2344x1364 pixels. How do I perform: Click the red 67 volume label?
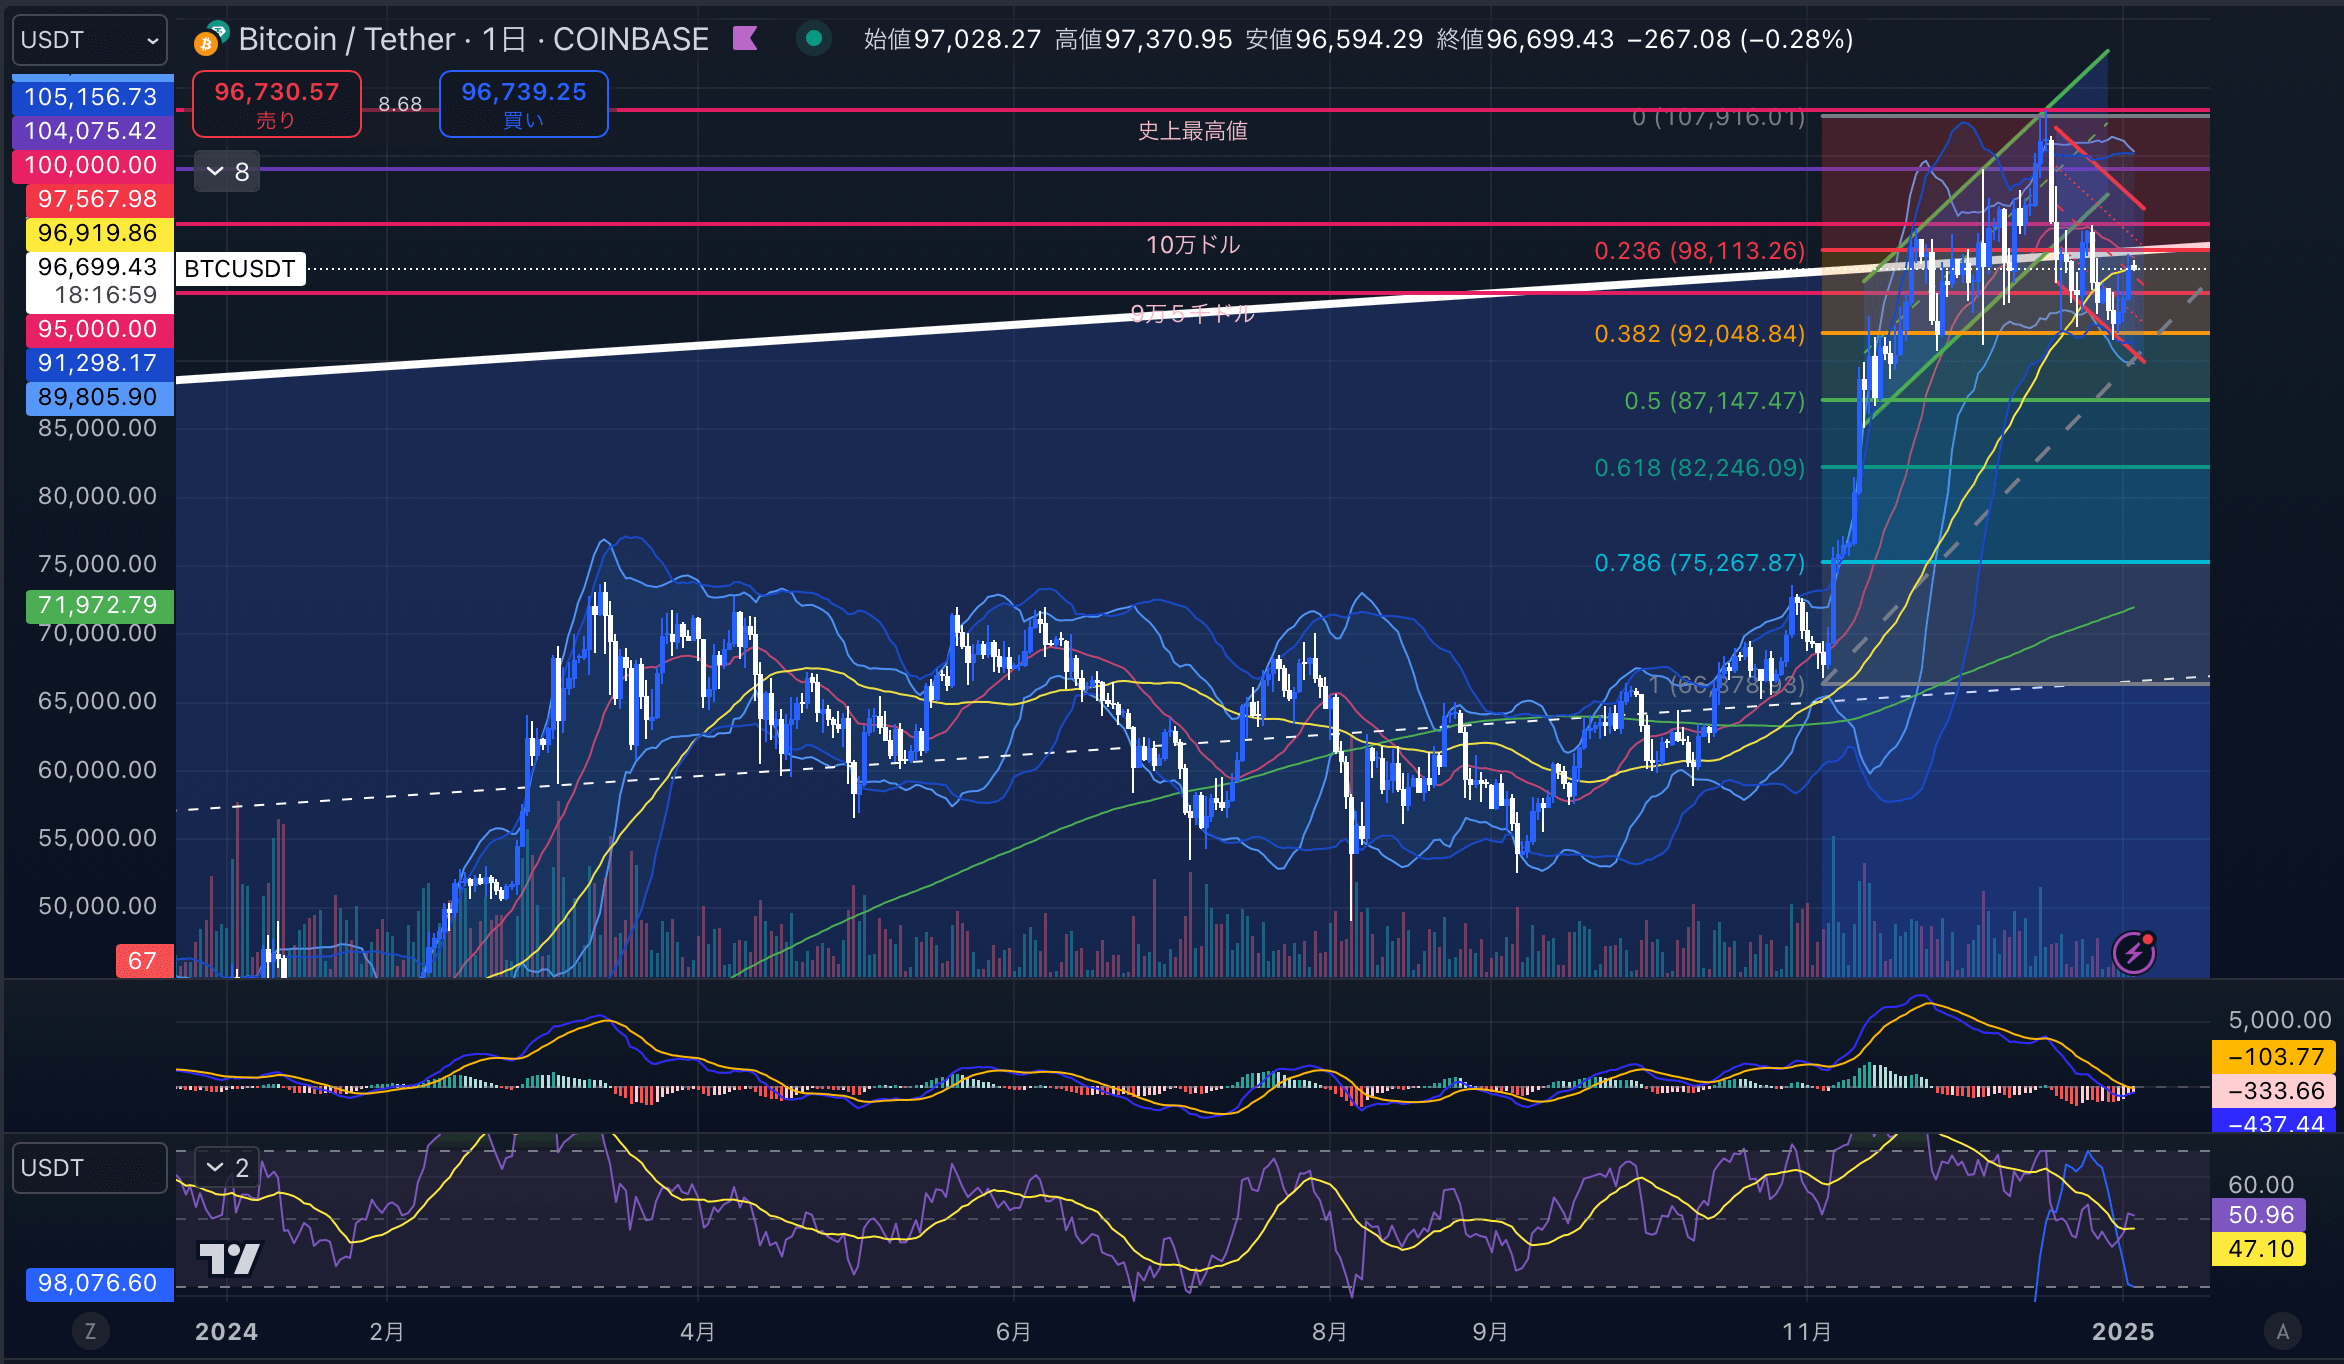click(143, 961)
